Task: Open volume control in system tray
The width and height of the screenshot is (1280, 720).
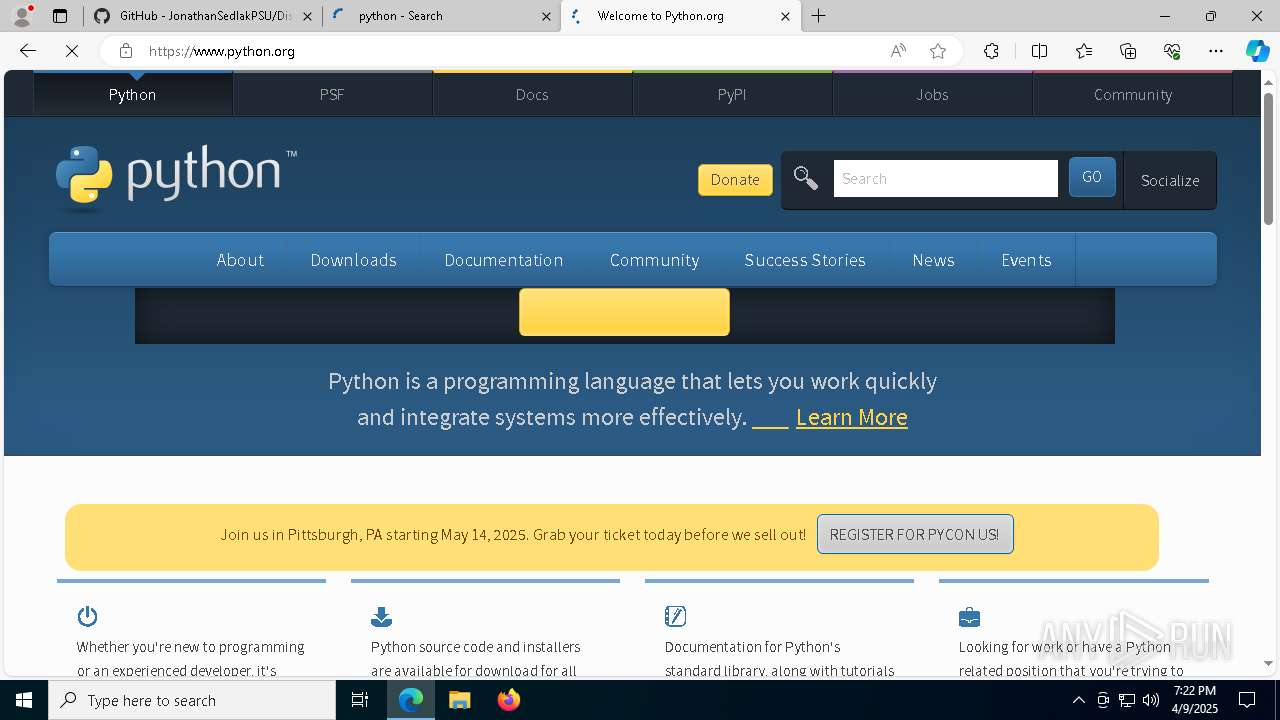Action: [1150, 700]
